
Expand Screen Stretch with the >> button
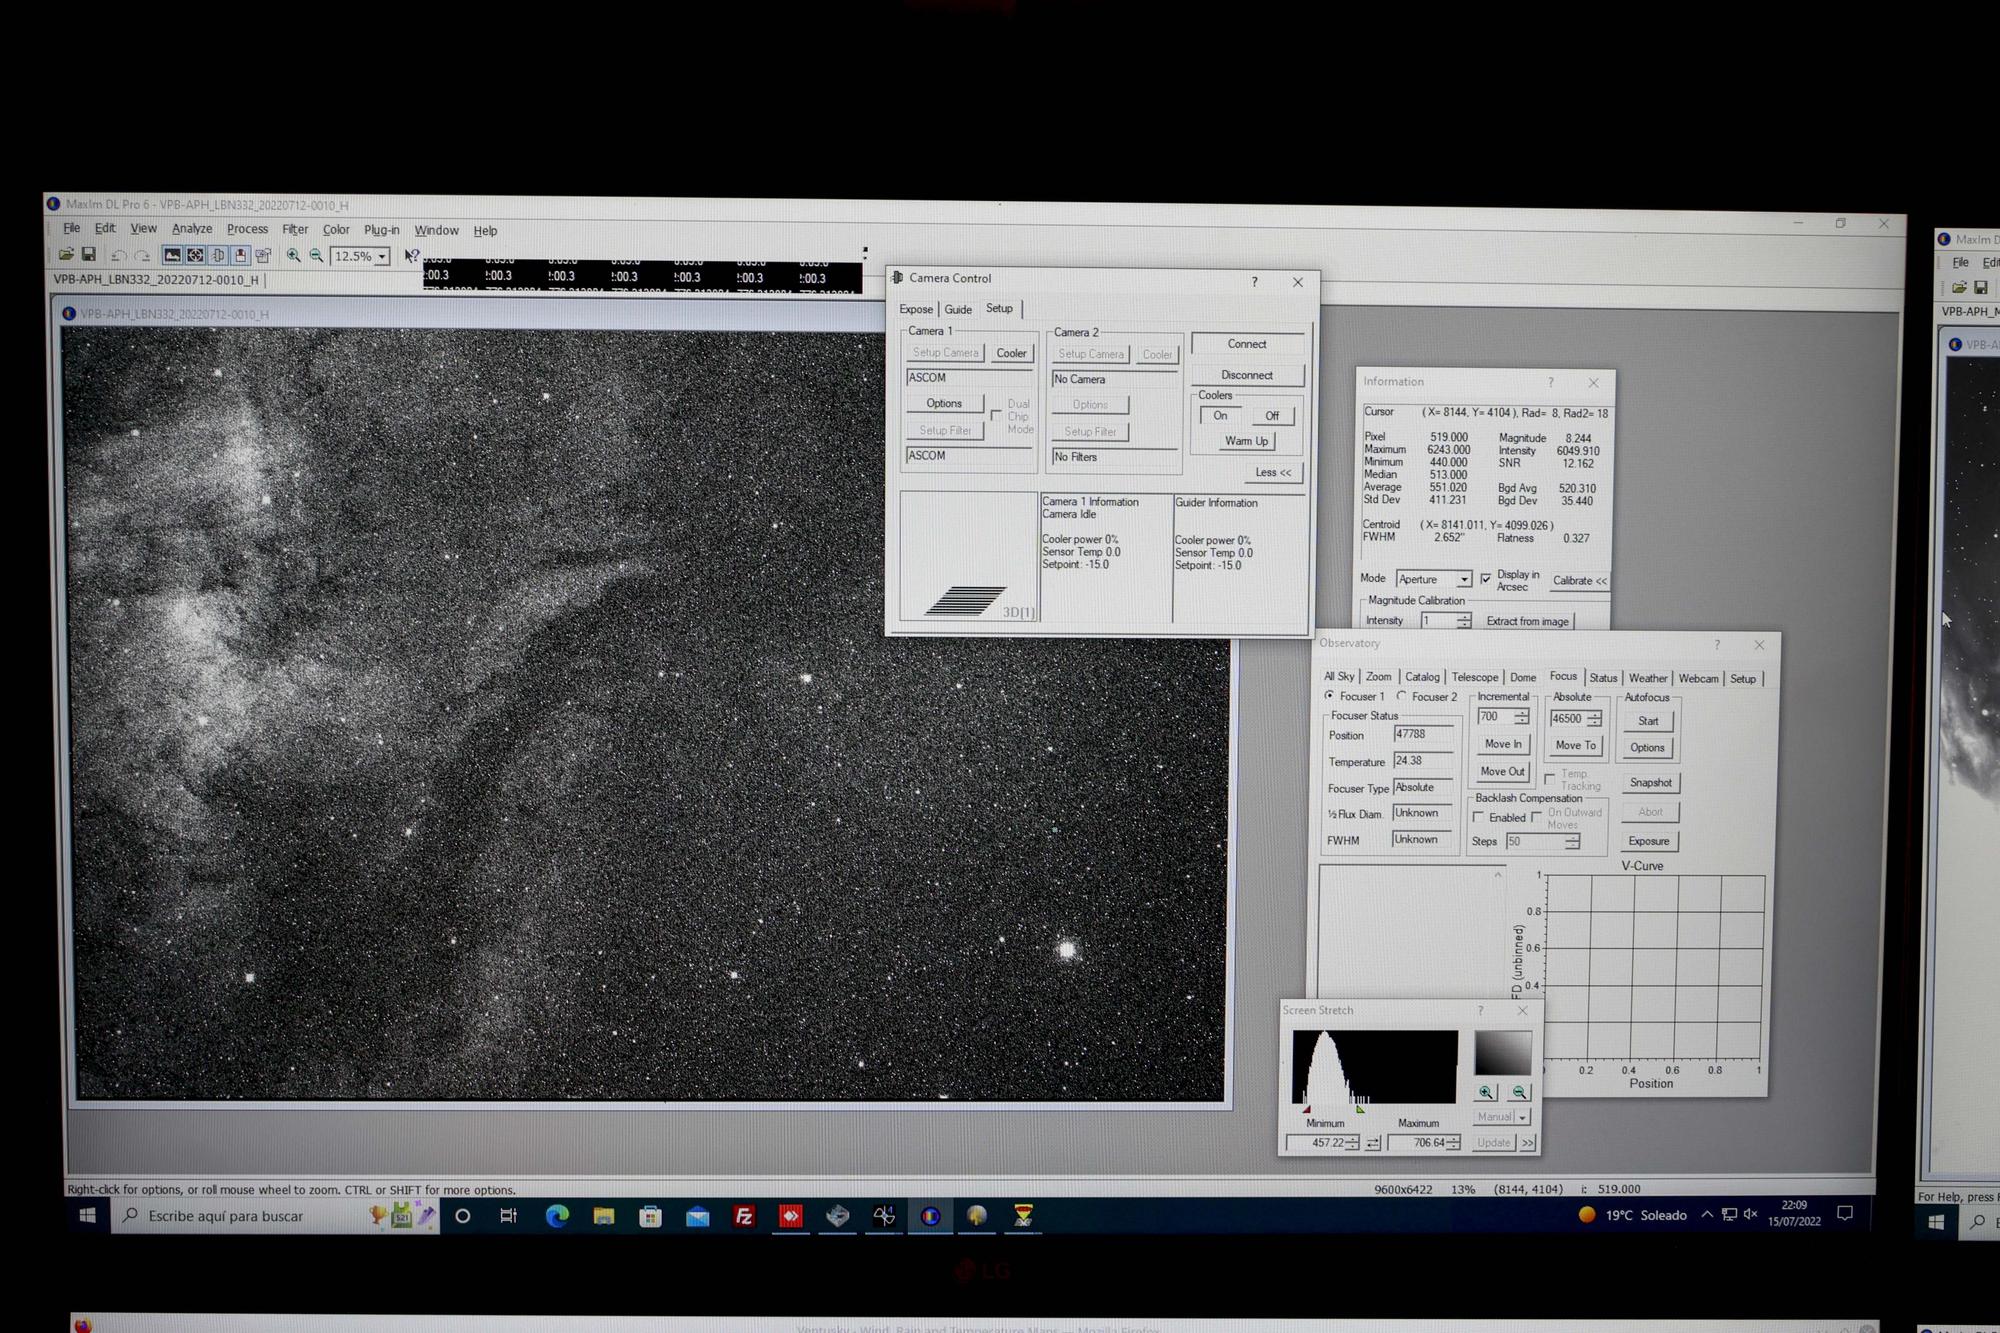(x=1528, y=1143)
